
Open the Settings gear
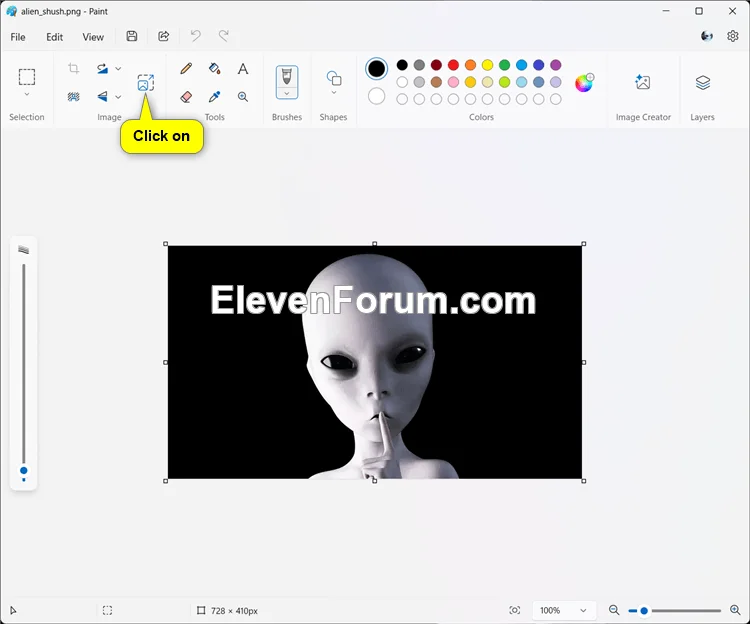click(732, 36)
